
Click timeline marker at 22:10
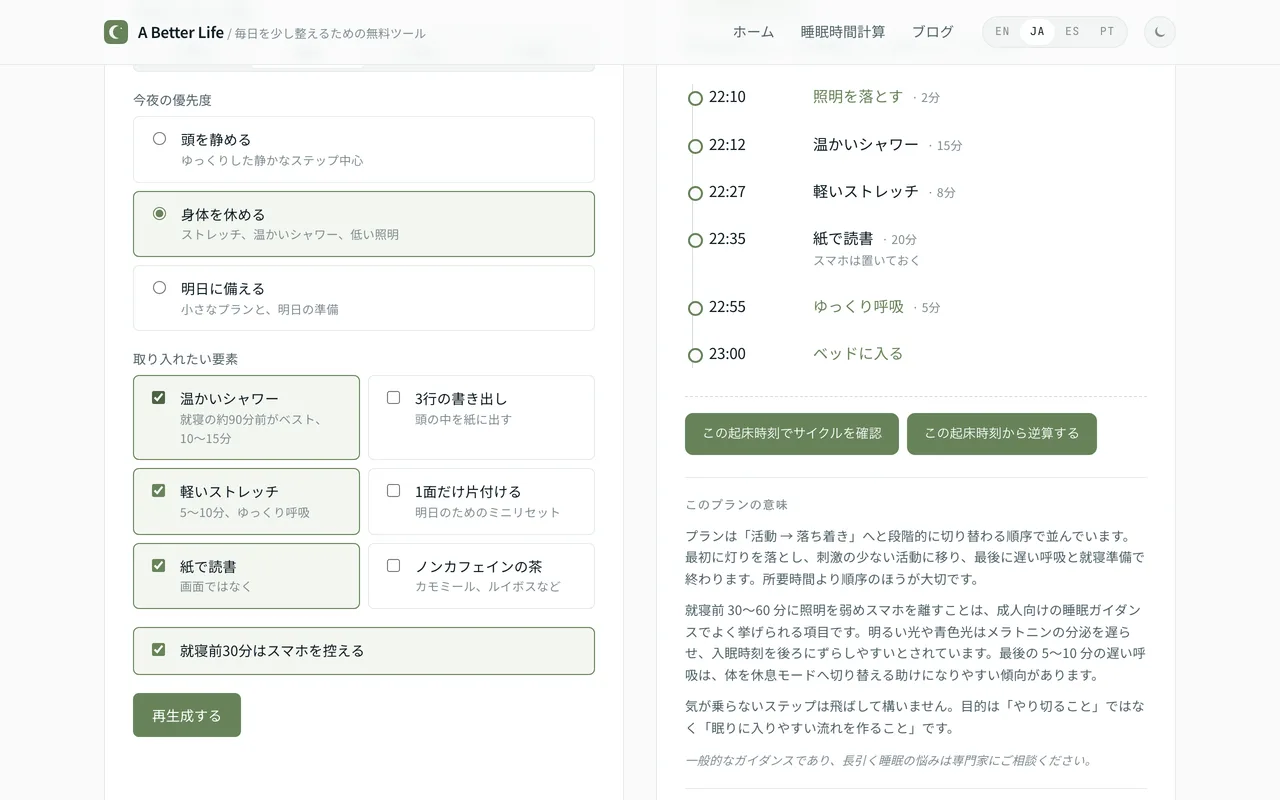pyautogui.click(x=695, y=98)
